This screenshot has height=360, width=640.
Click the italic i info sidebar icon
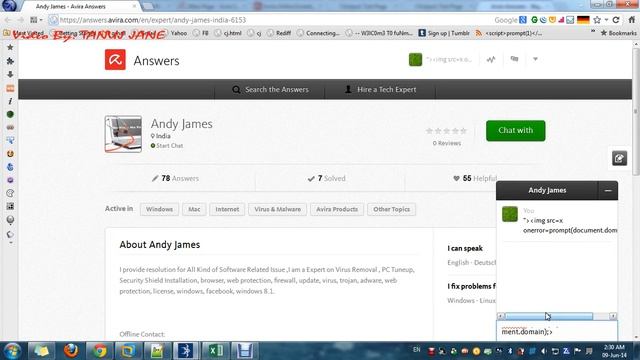pos(10,101)
